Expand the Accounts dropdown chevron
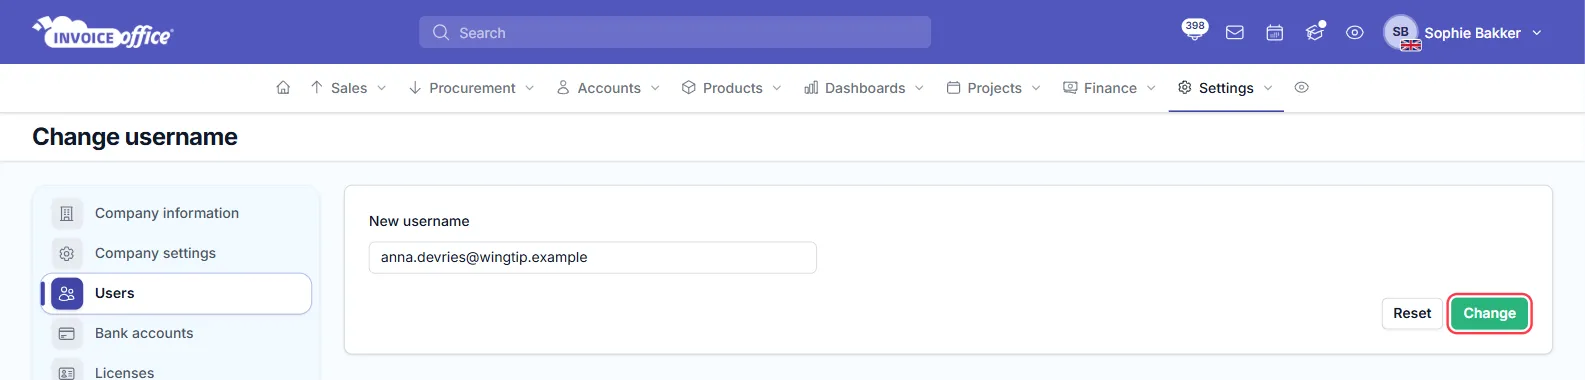Screen dimensions: 1585x380 (x=655, y=88)
